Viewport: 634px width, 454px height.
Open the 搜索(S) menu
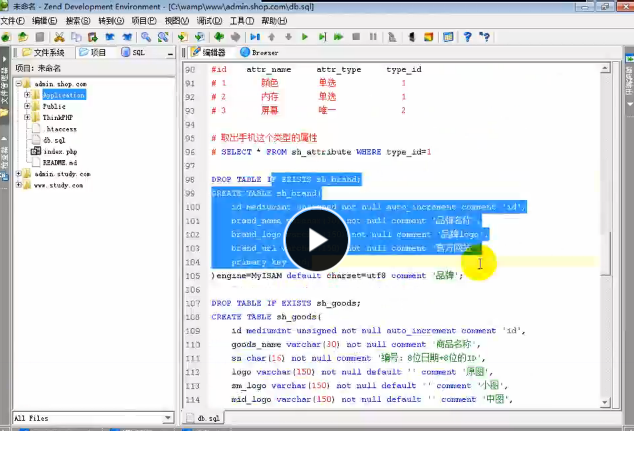point(78,21)
